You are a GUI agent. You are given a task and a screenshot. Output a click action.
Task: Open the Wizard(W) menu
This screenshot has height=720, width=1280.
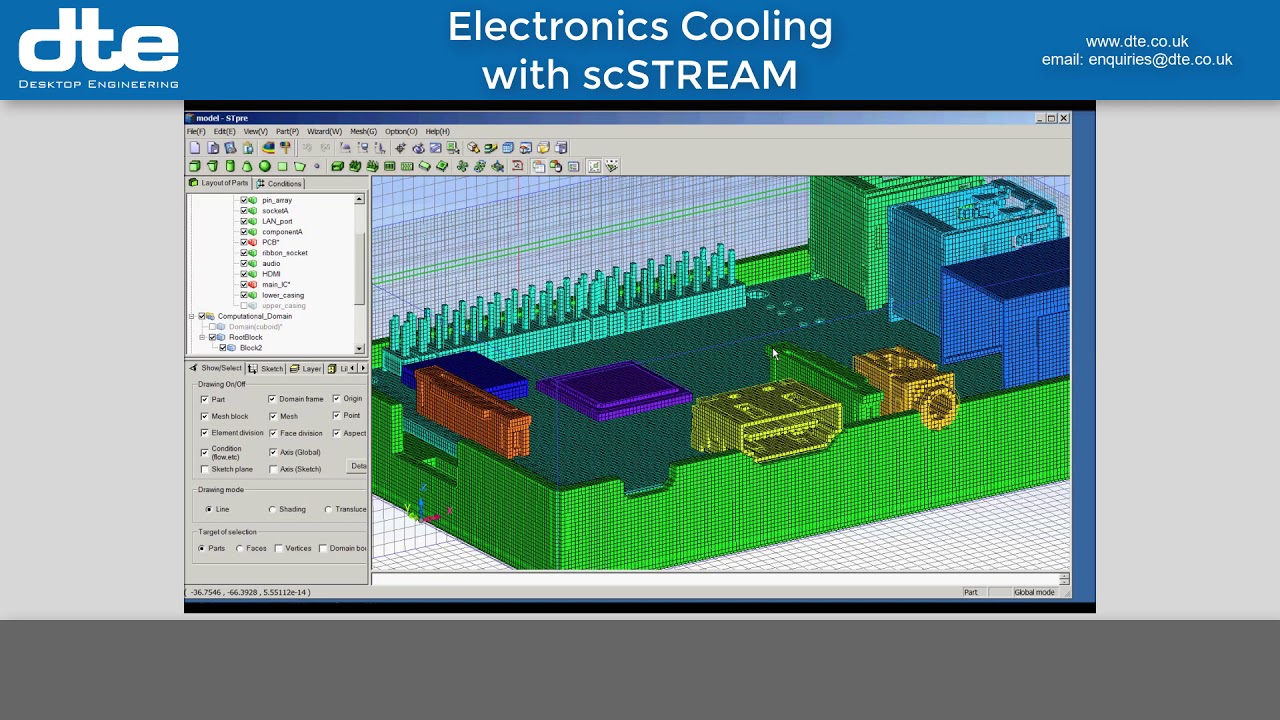pos(324,132)
